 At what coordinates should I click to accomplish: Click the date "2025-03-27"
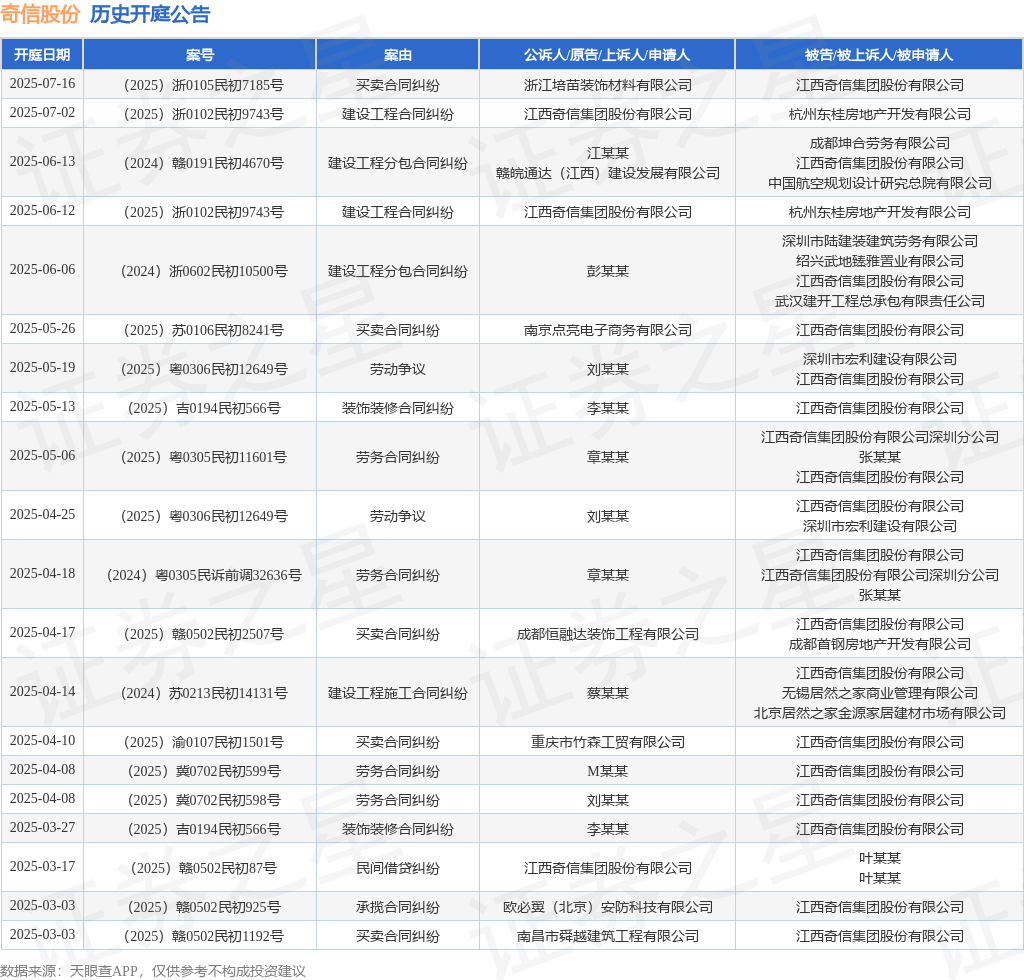[42, 827]
